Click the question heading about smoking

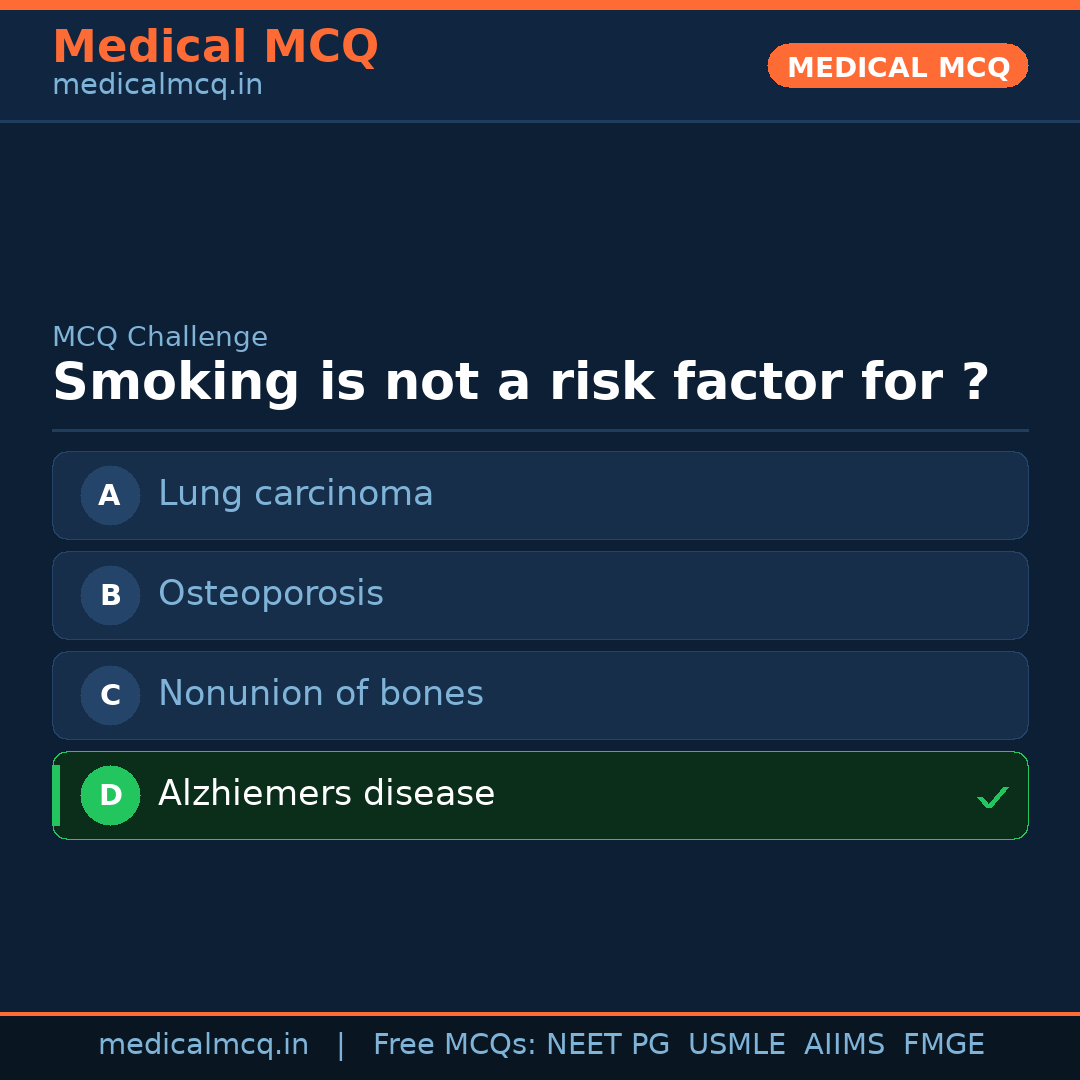(520, 383)
